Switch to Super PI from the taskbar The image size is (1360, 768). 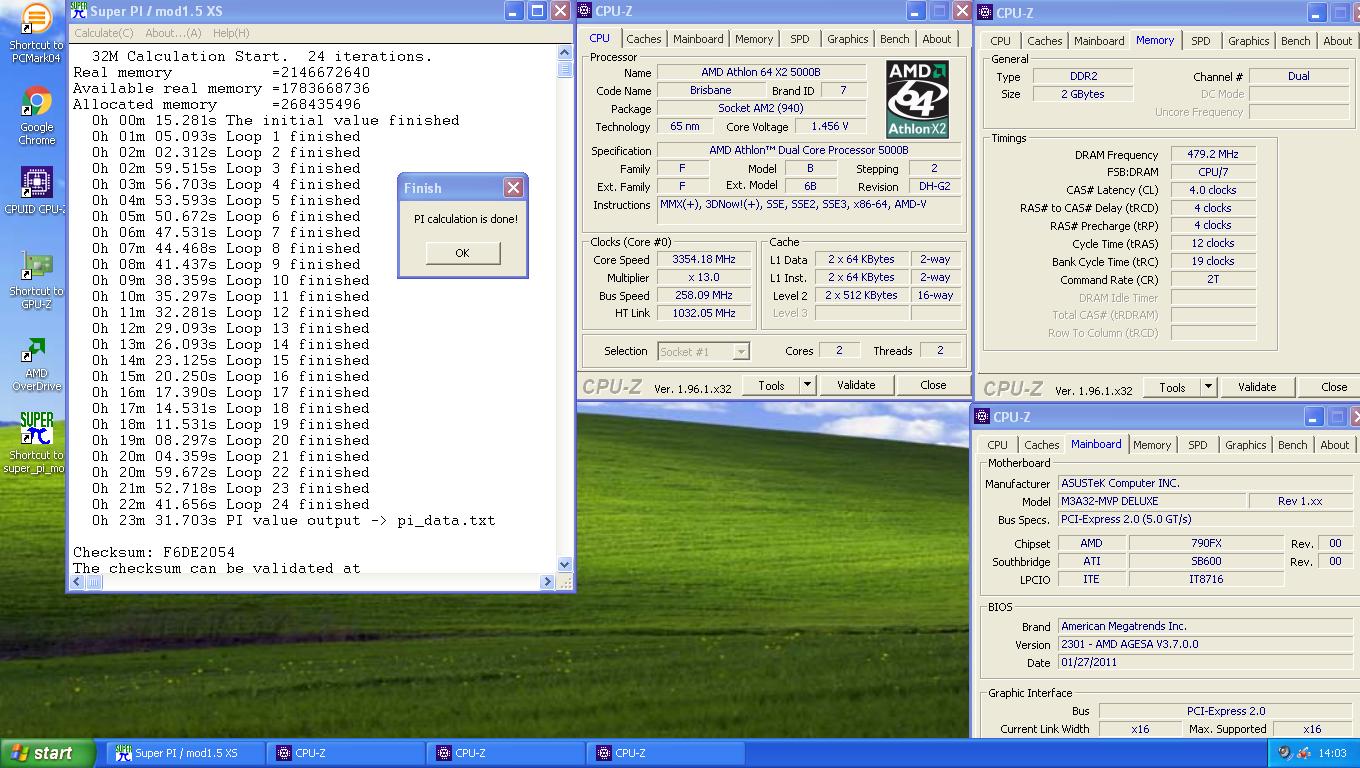(x=186, y=753)
